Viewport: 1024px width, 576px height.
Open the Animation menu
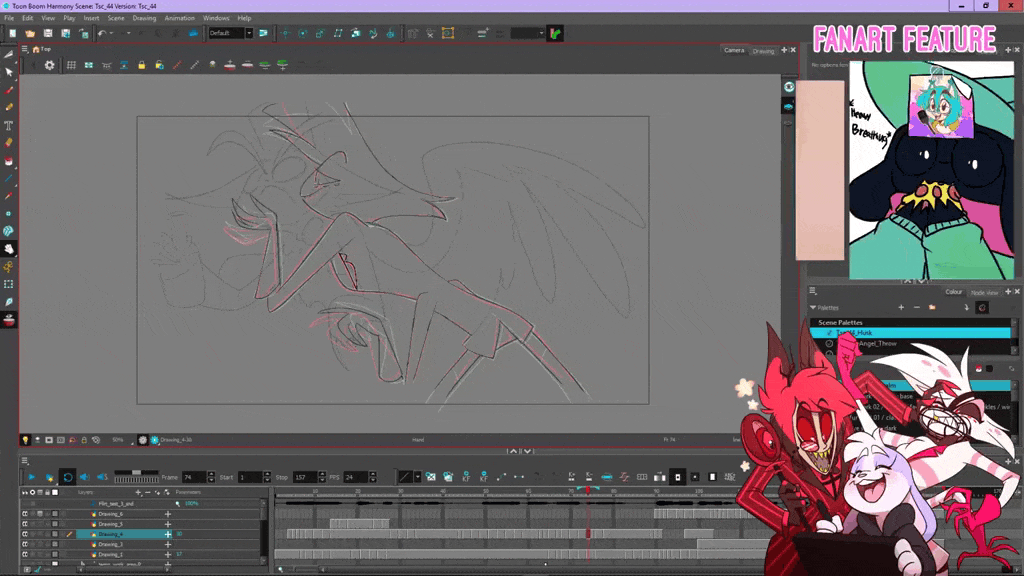[180, 18]
